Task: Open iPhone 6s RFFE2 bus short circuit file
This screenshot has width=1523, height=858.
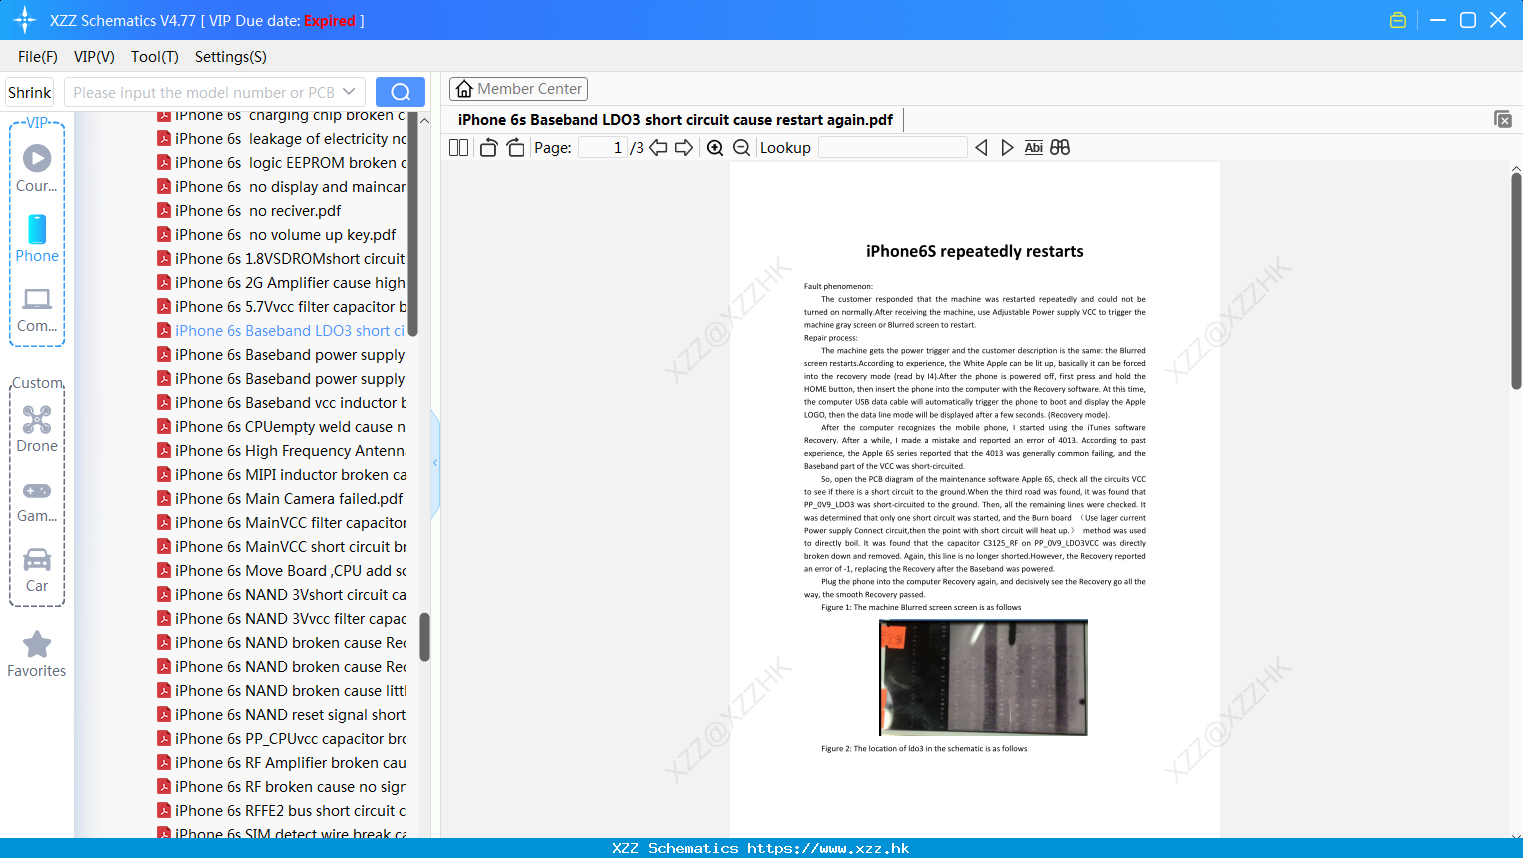Action: point(281,811)
